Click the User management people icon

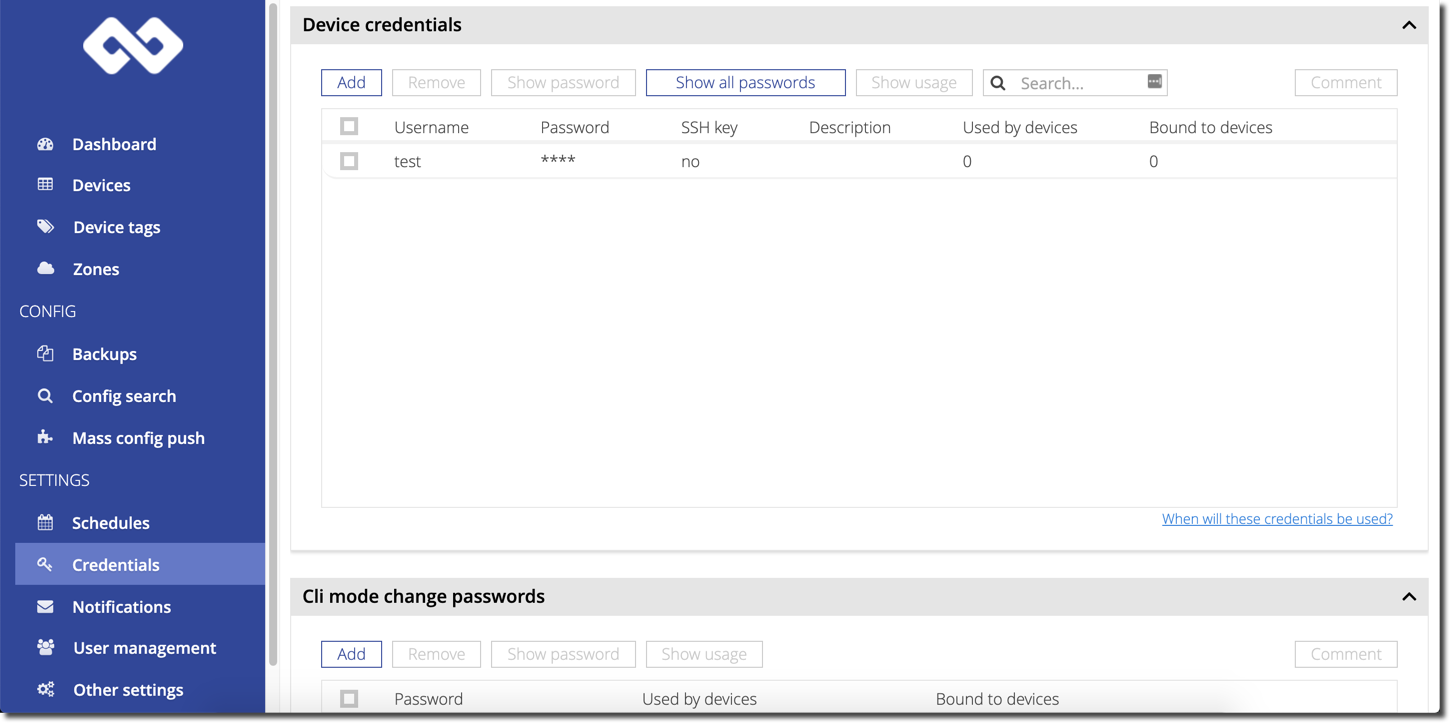pyautogui.click(x=45, y=648)
